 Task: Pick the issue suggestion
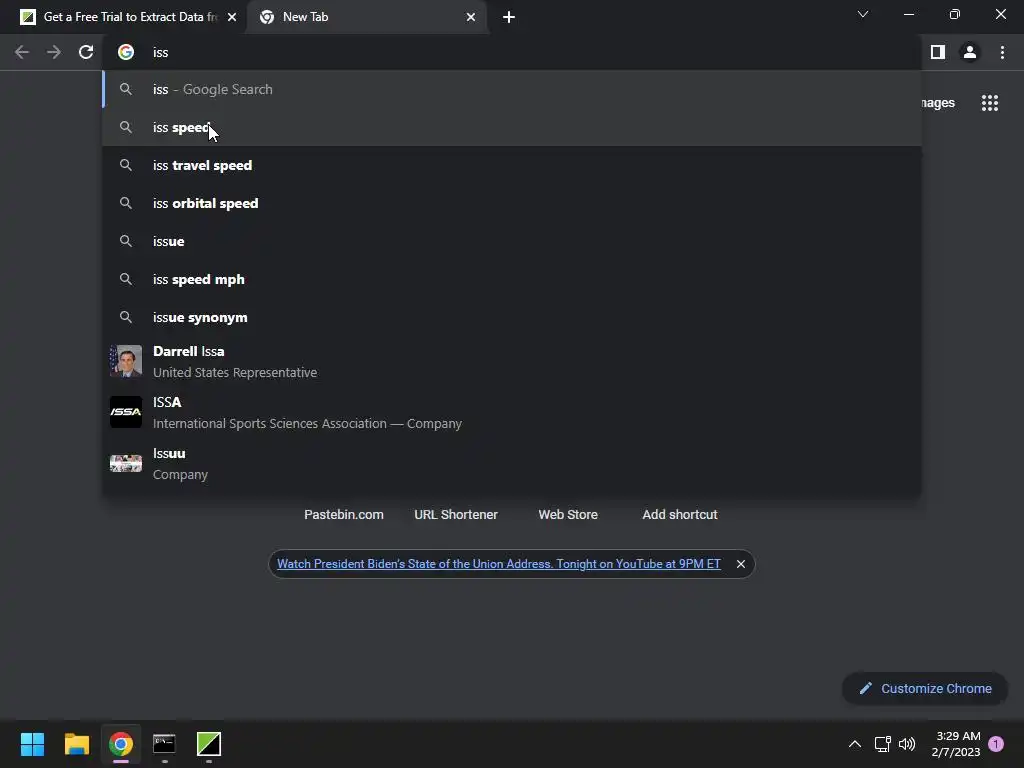[512, 241]
